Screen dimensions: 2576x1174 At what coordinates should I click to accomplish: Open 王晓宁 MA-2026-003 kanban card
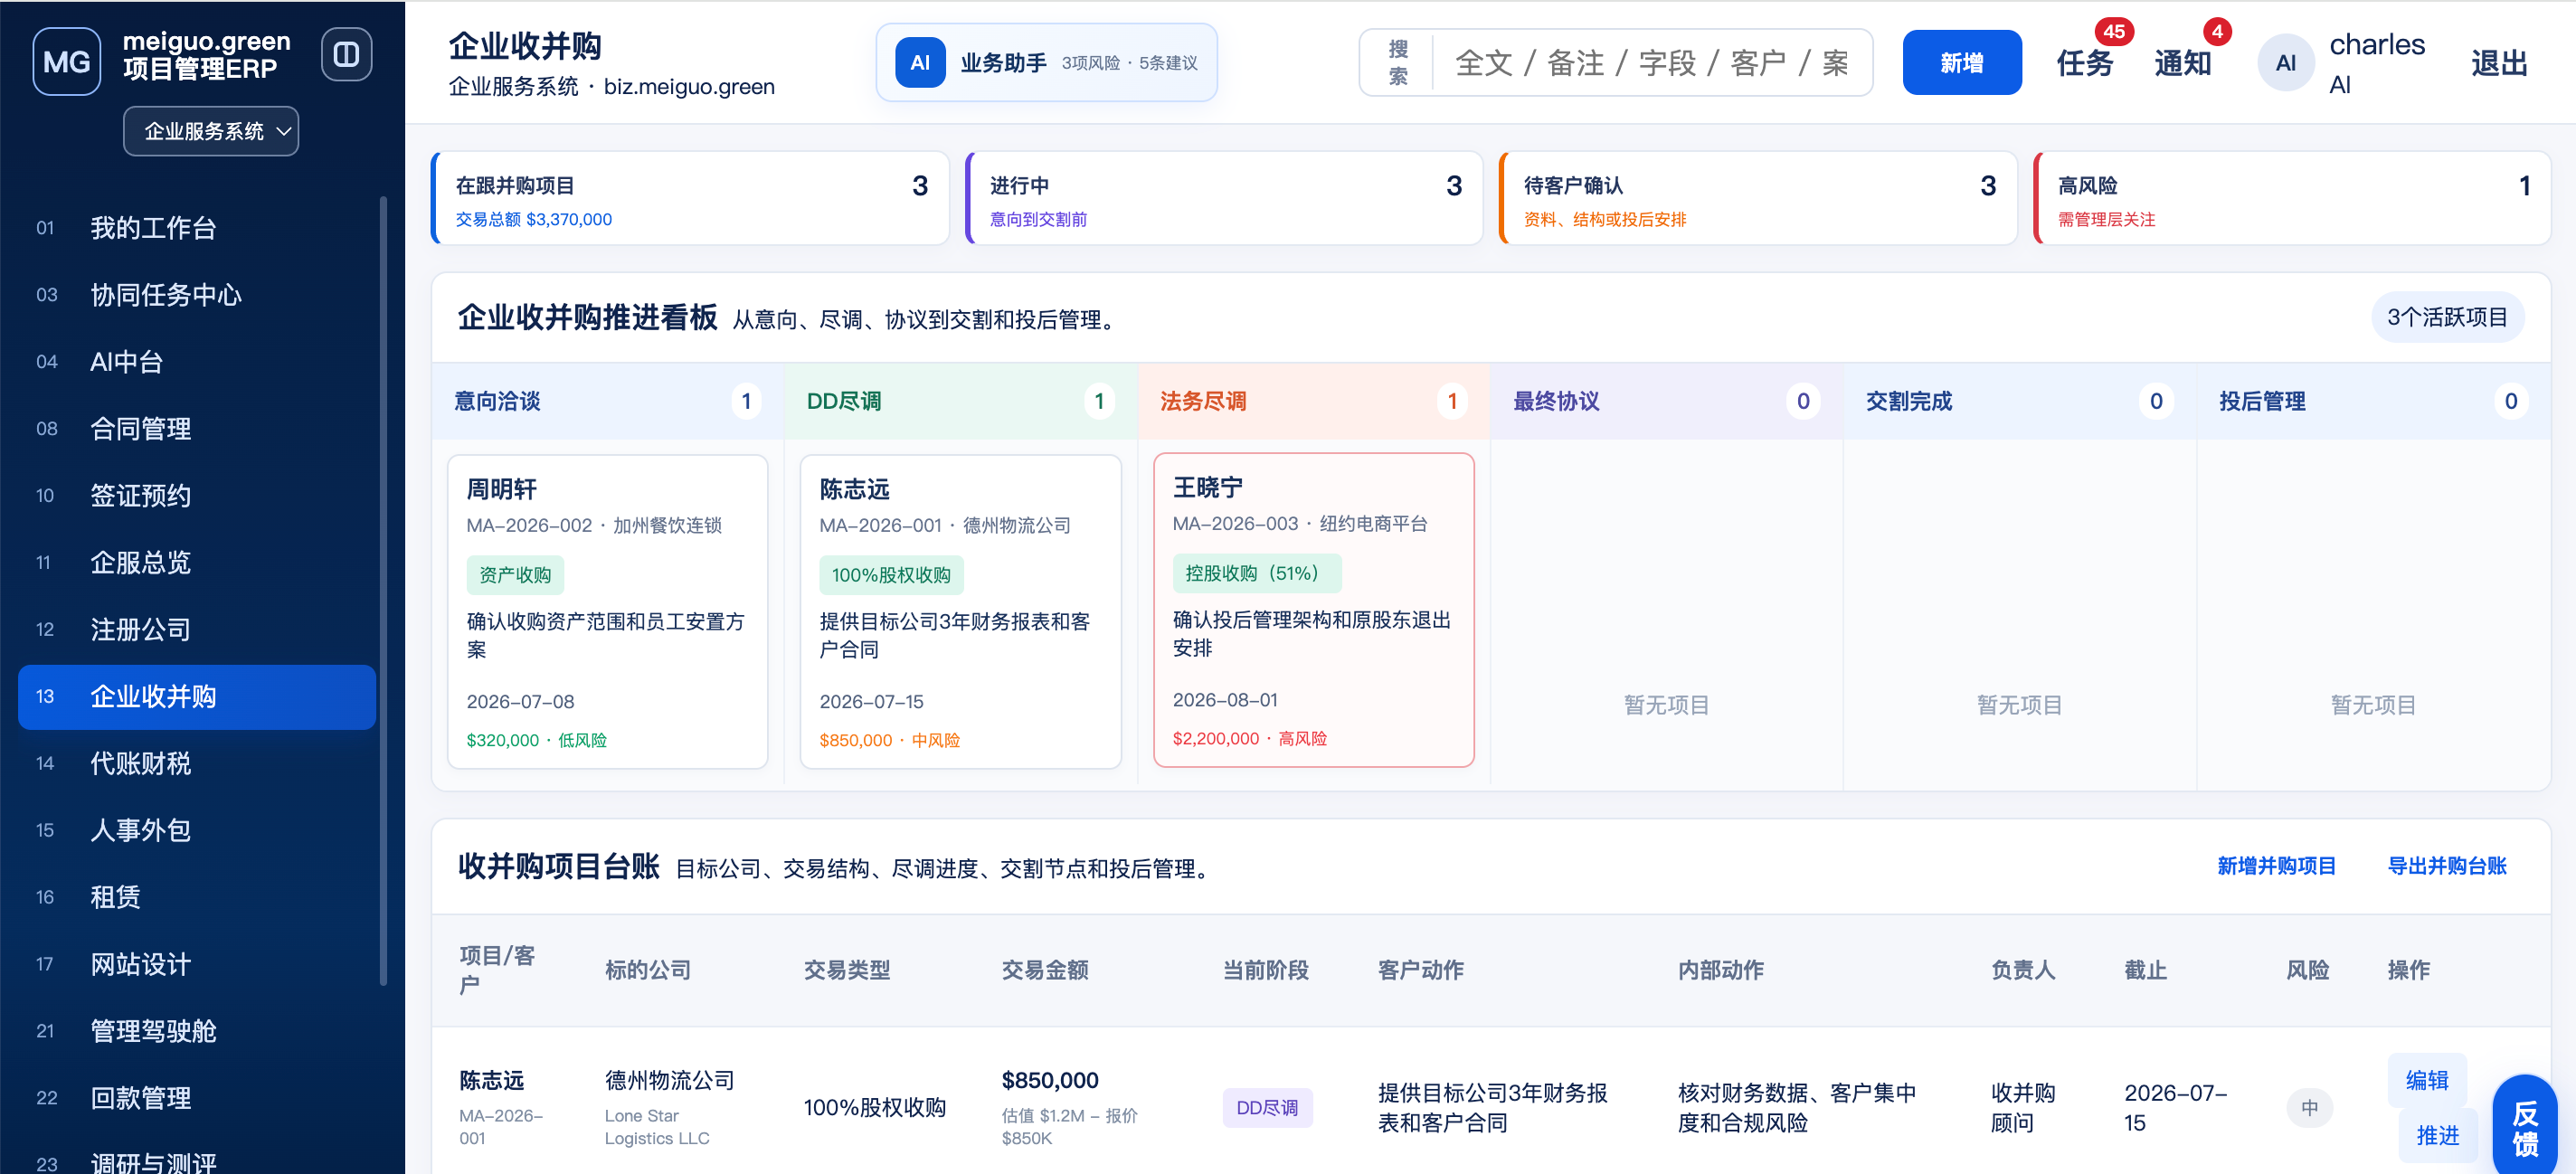click(x=1314, y=610)
